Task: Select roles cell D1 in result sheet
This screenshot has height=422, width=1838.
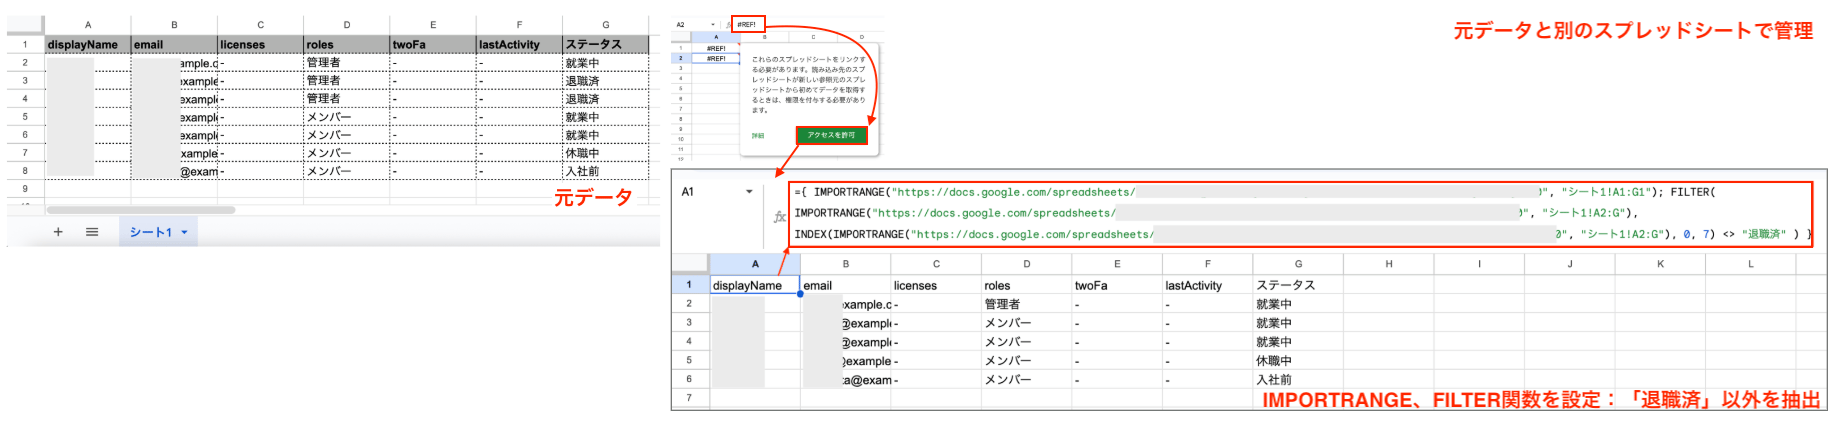Action: pos(1027,285)
